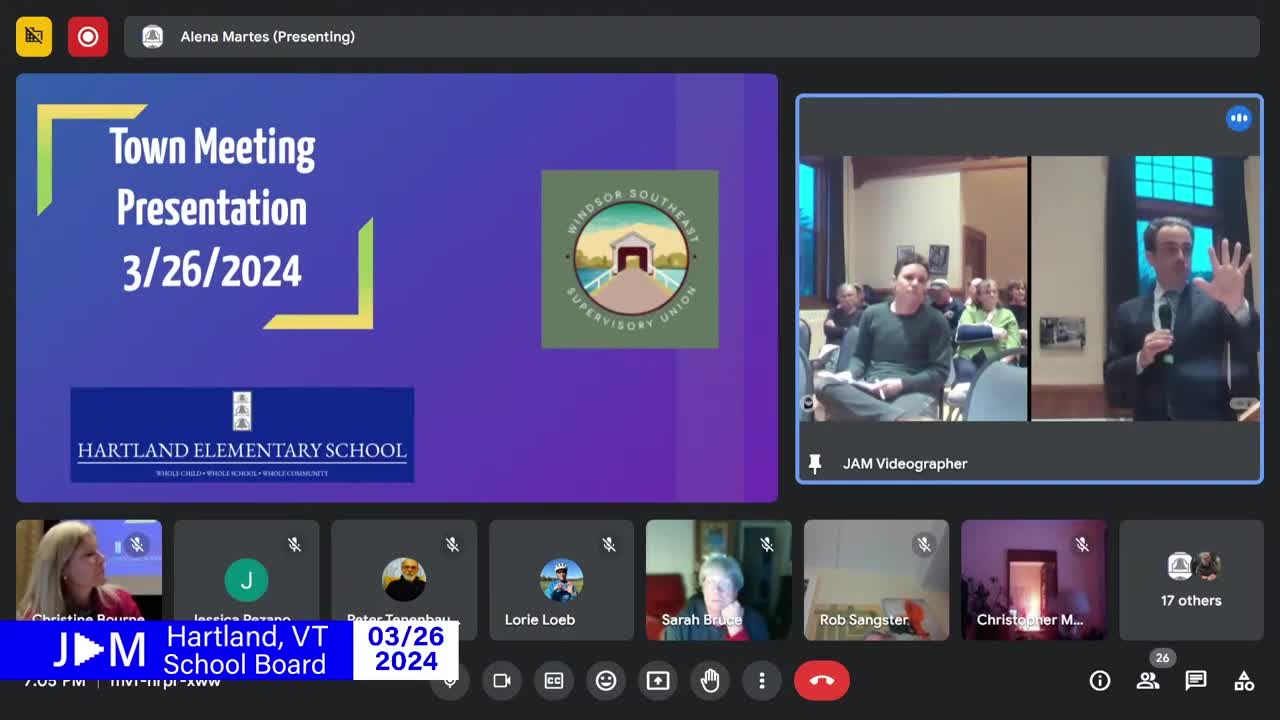Leave the call with red hang-up button

pos(822,681)
